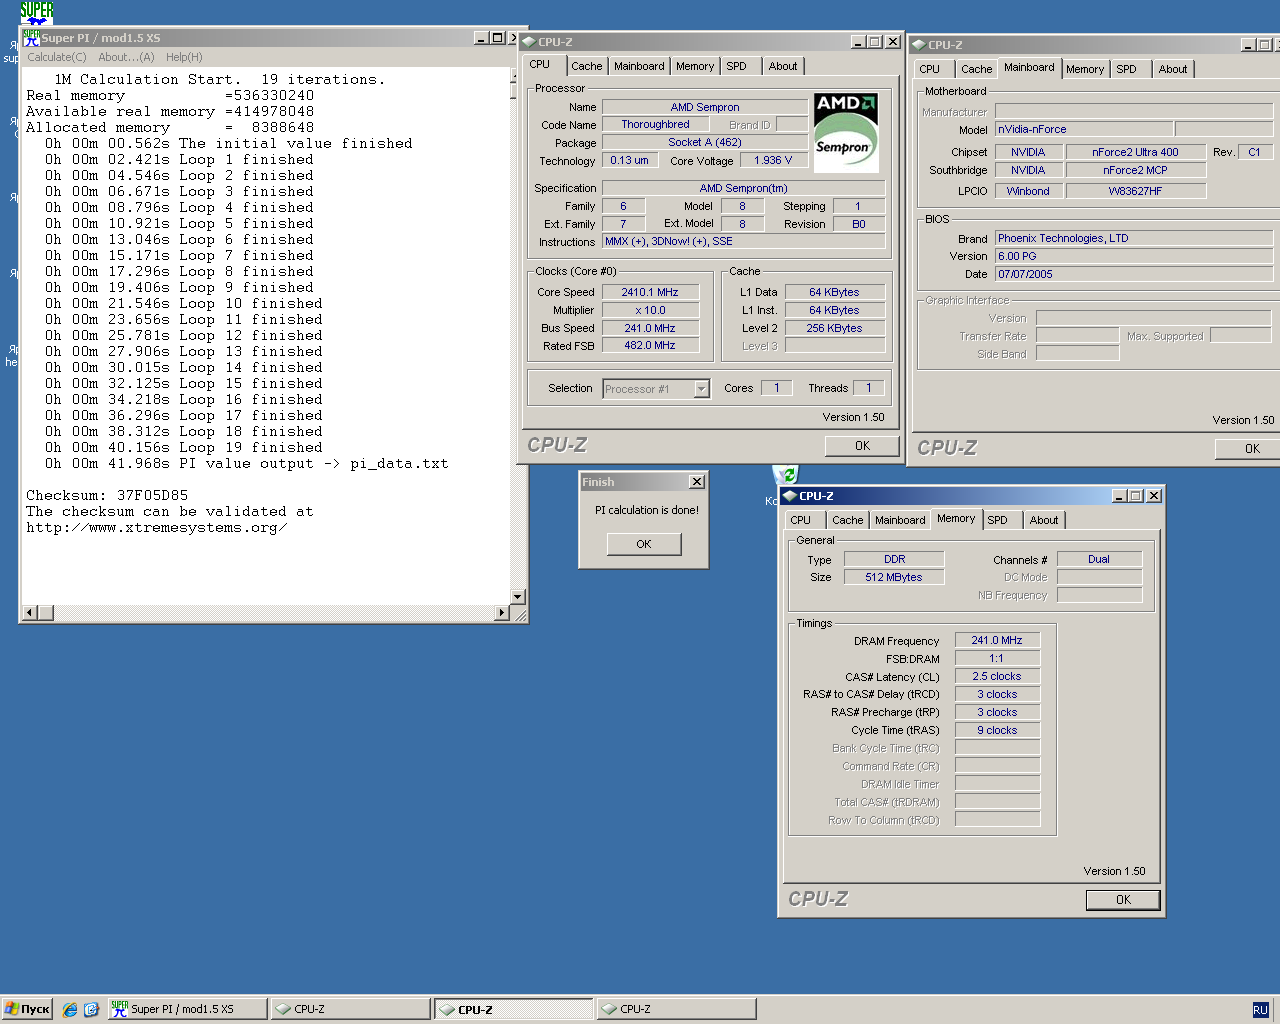Click Channels # Dual value

tap(1099, 559)
